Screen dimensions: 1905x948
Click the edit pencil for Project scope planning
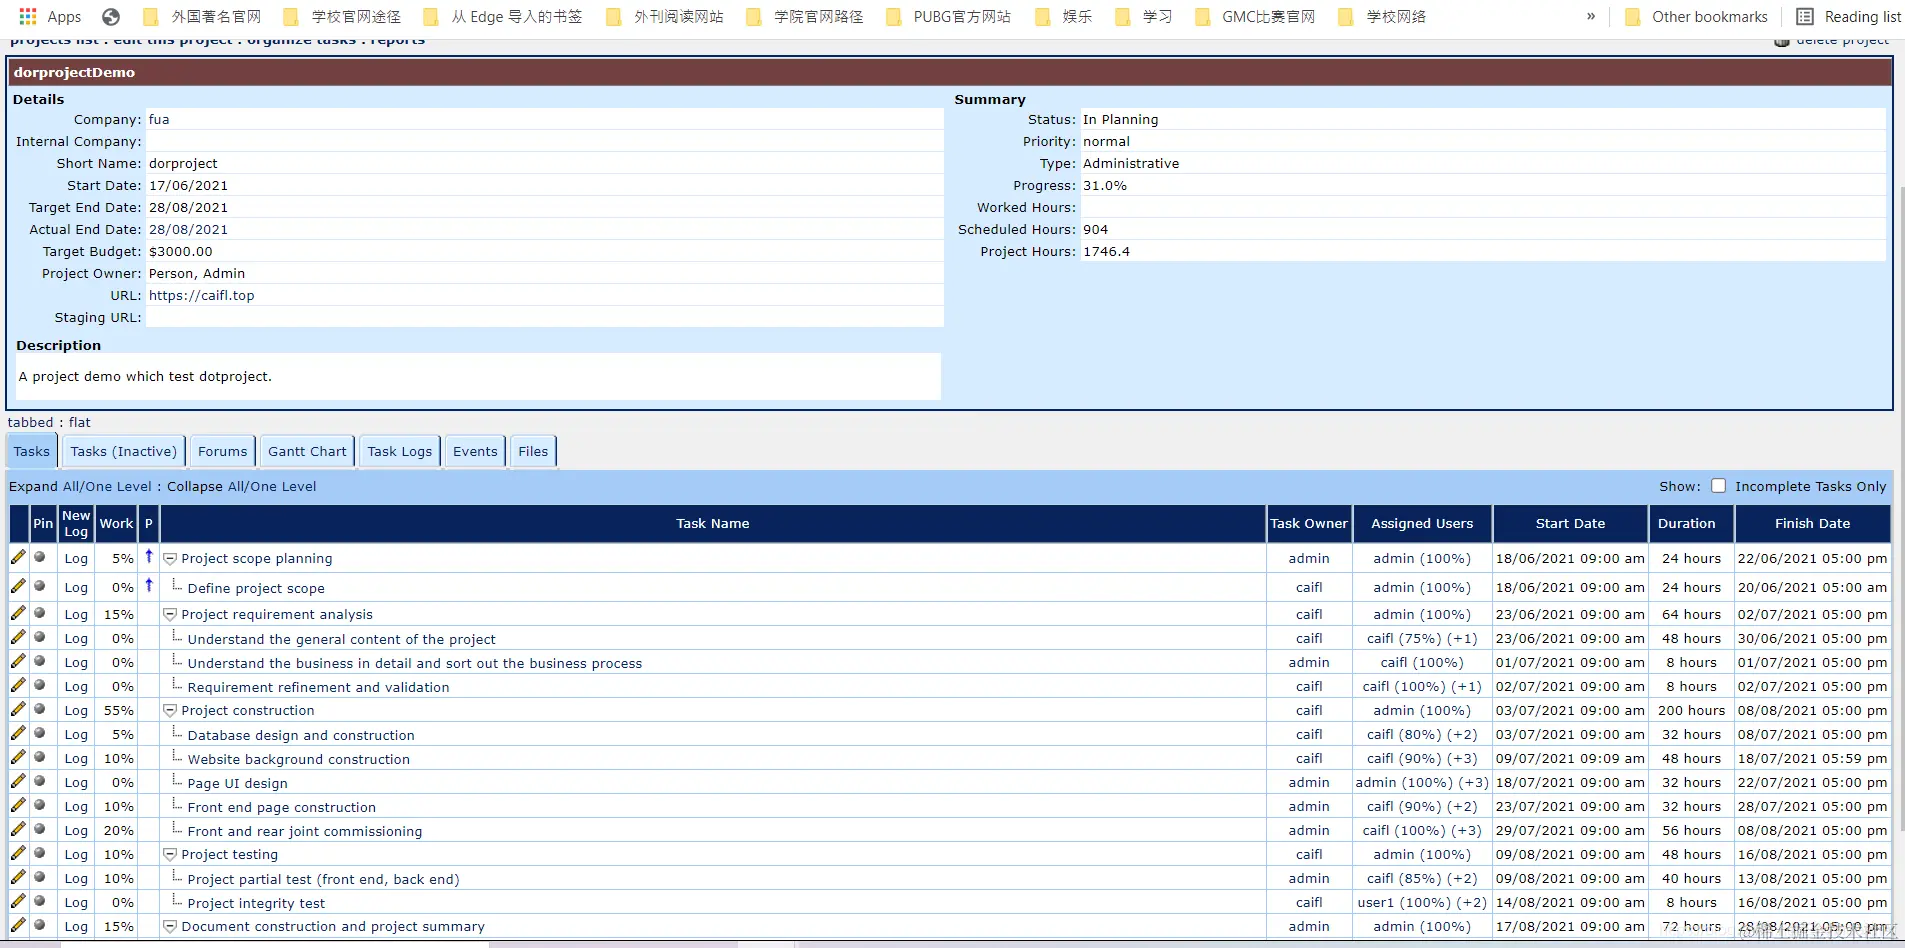18,557
